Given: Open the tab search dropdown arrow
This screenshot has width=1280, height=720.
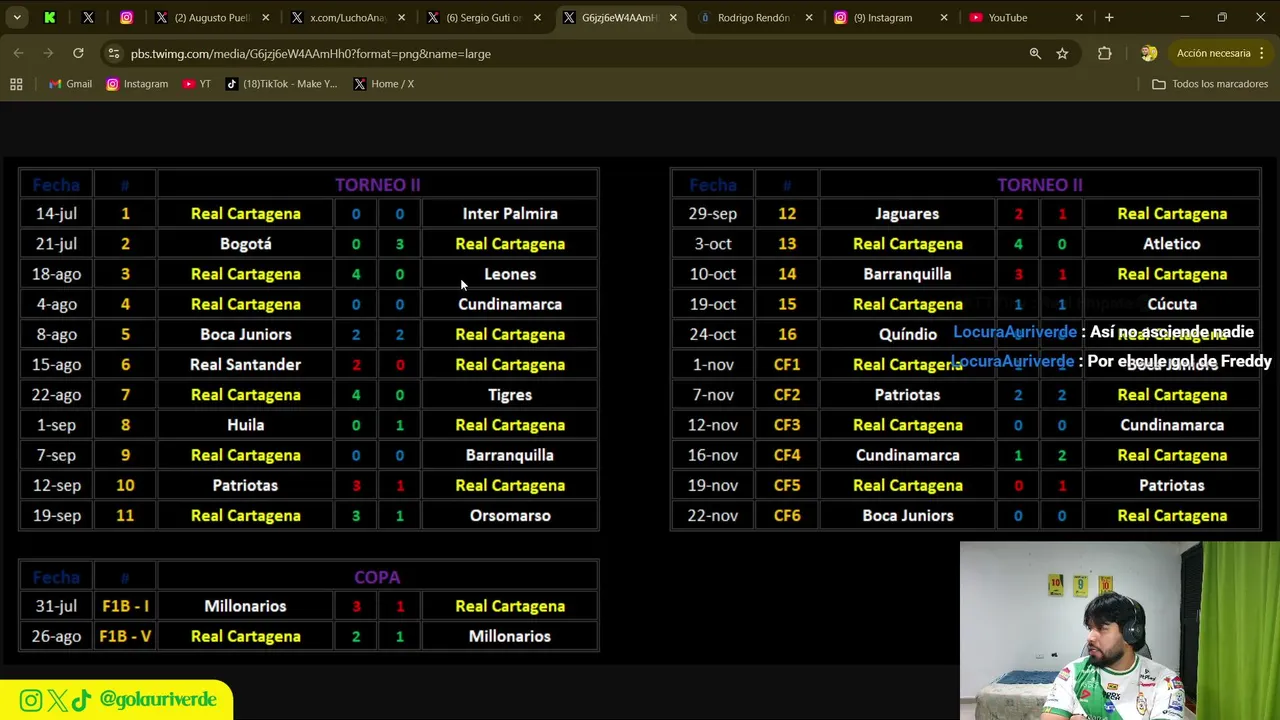Looking at the screenshot, I should click(17, 17).
